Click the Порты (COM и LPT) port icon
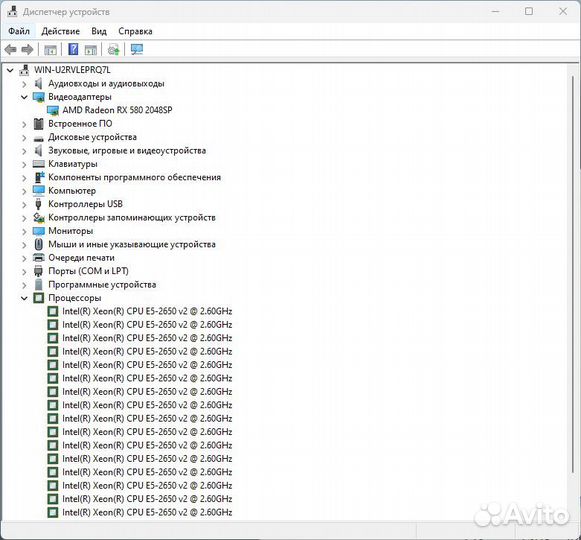Image resolution: width=581 pixels, height=540 pixels. point(38,271)
